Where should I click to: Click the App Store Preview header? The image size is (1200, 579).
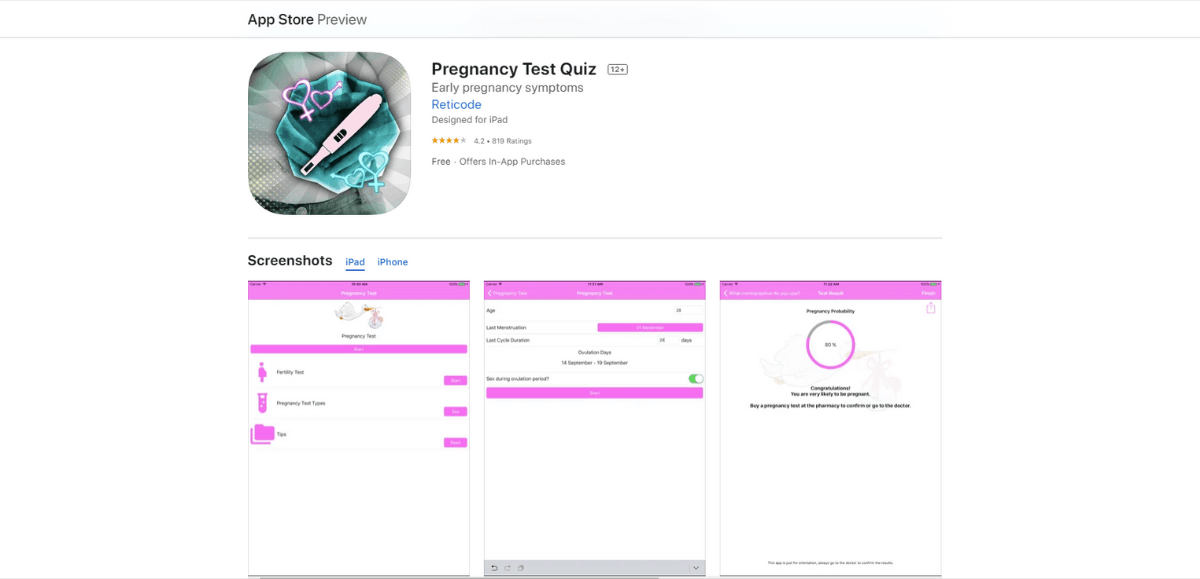click(307, 19)
